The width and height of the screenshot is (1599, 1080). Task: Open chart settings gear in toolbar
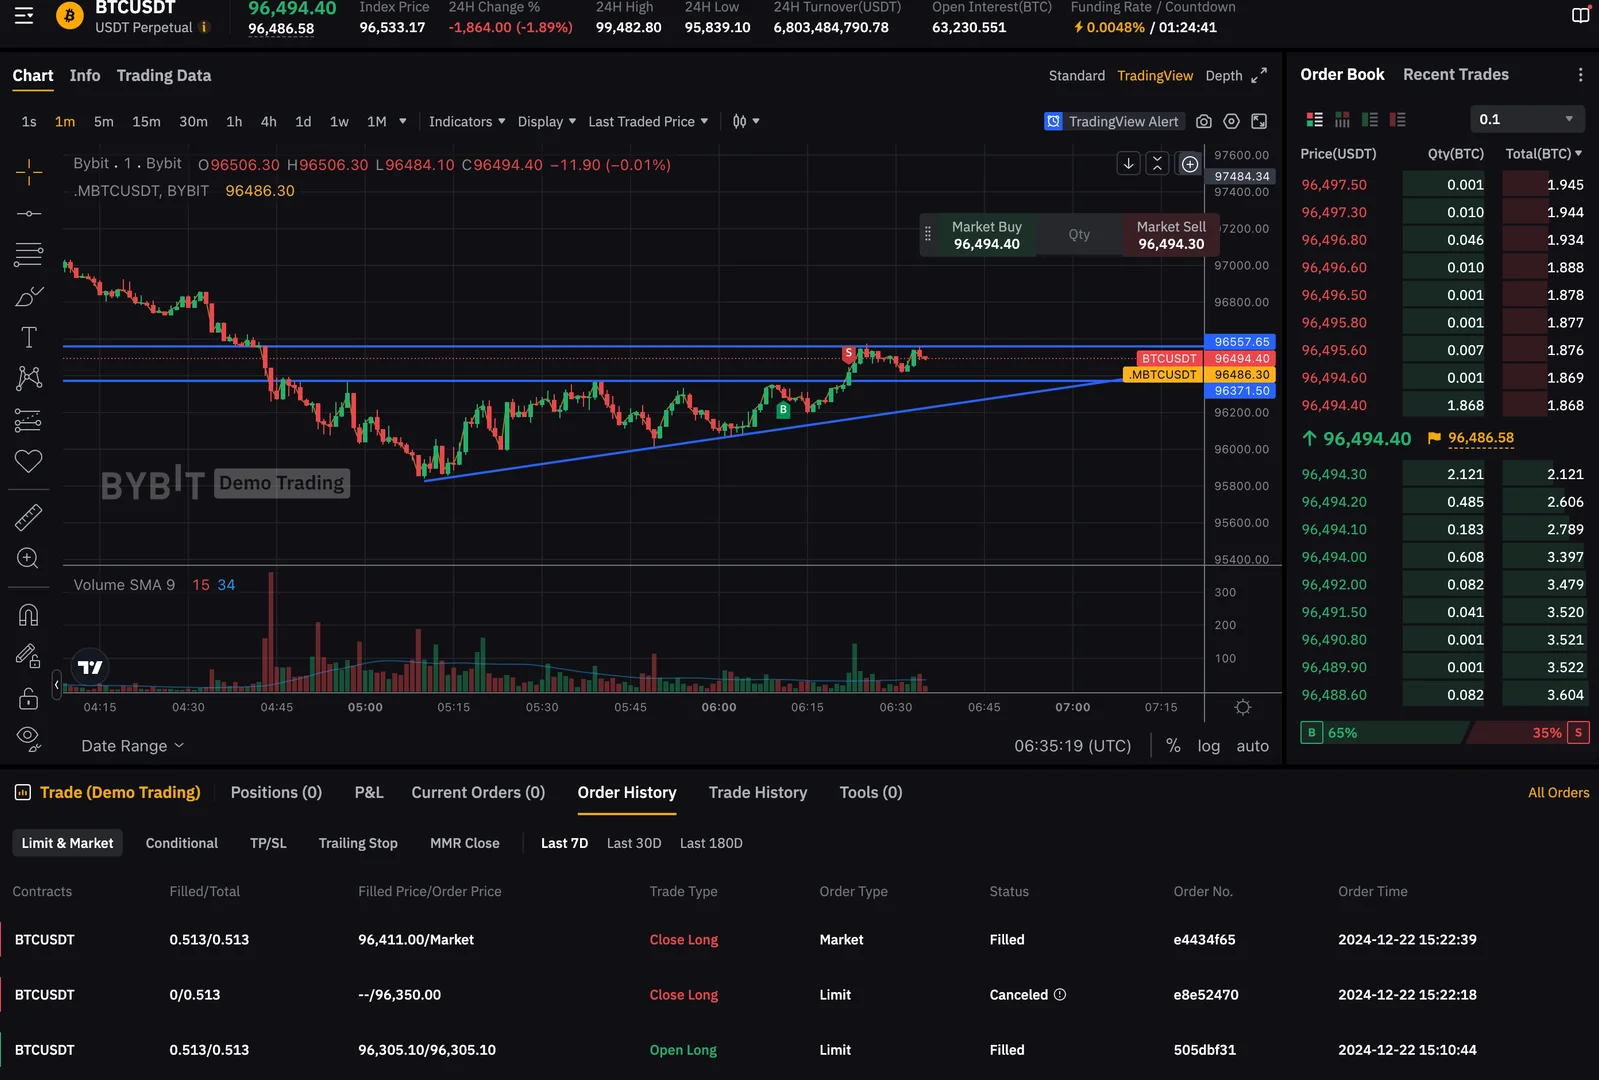(1232, 121)
